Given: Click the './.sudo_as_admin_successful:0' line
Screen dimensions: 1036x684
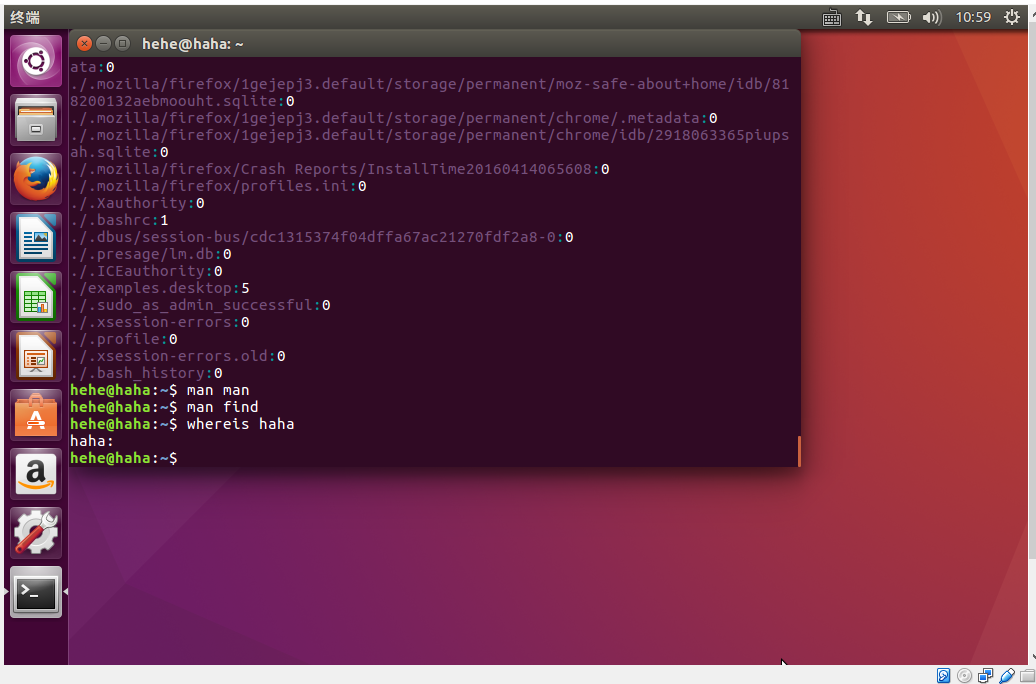Looking at the screenshot, I should (x=200, y=305).
